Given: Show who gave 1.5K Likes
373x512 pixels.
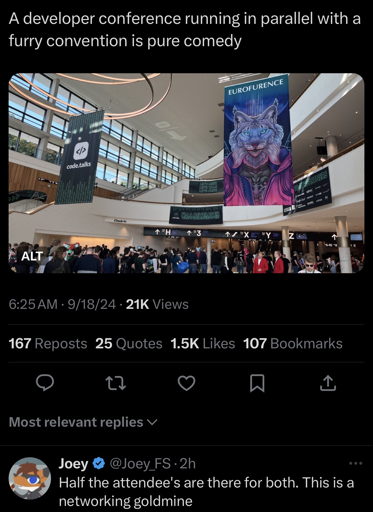Looking at the screenshot, I should (x=203, y=344).
